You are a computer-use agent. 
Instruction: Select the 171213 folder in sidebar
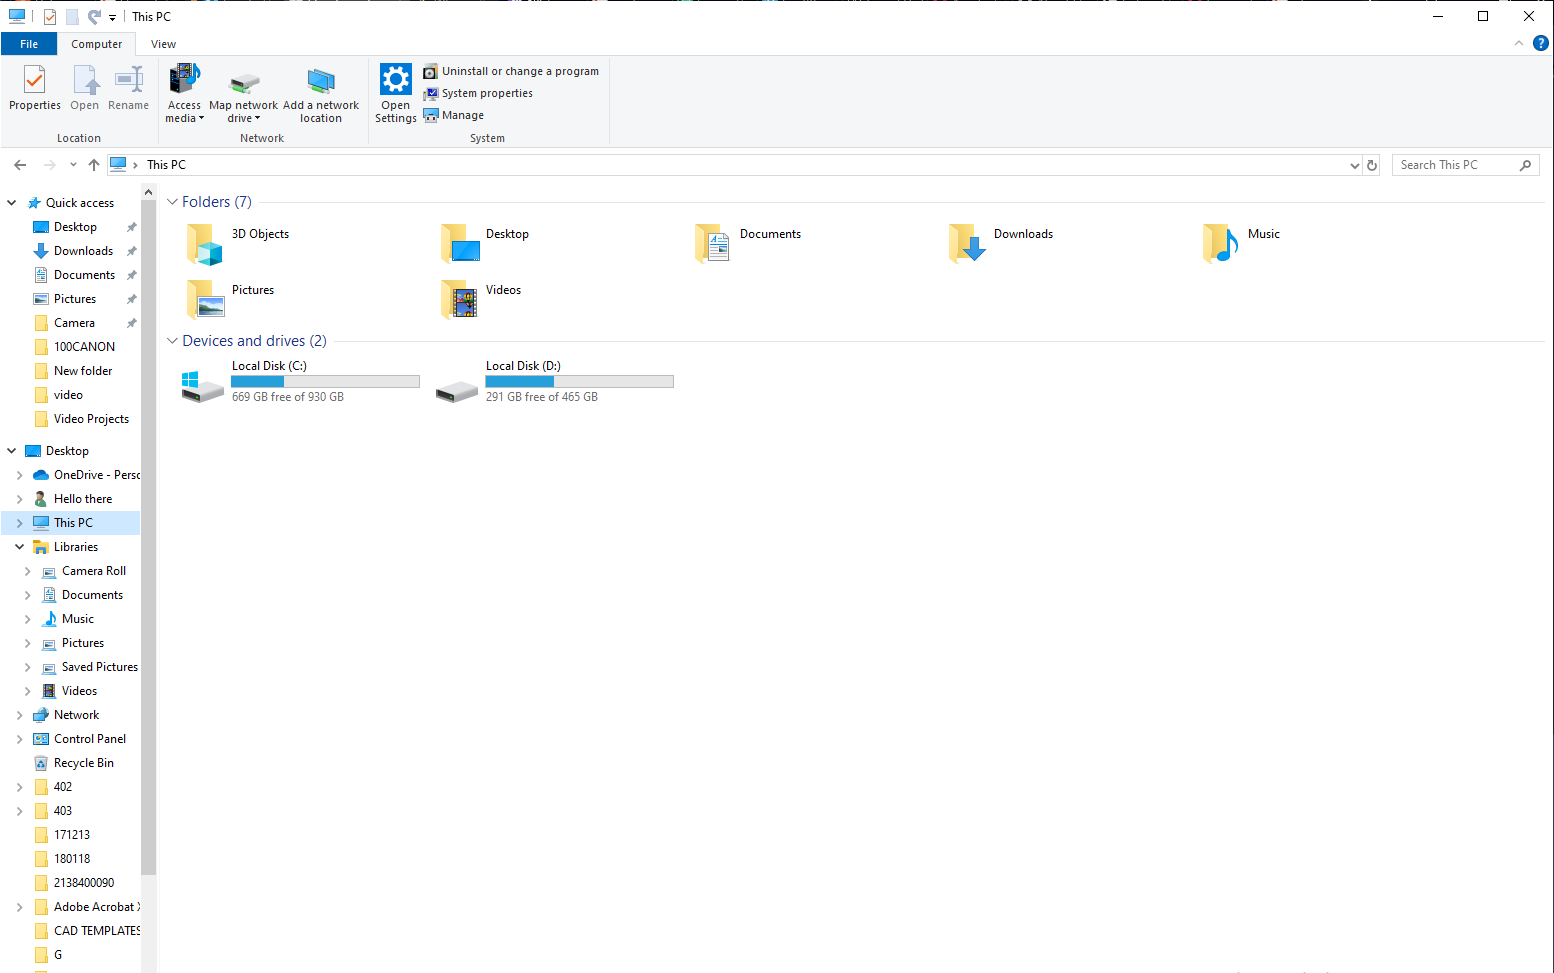tap(71, 835)
